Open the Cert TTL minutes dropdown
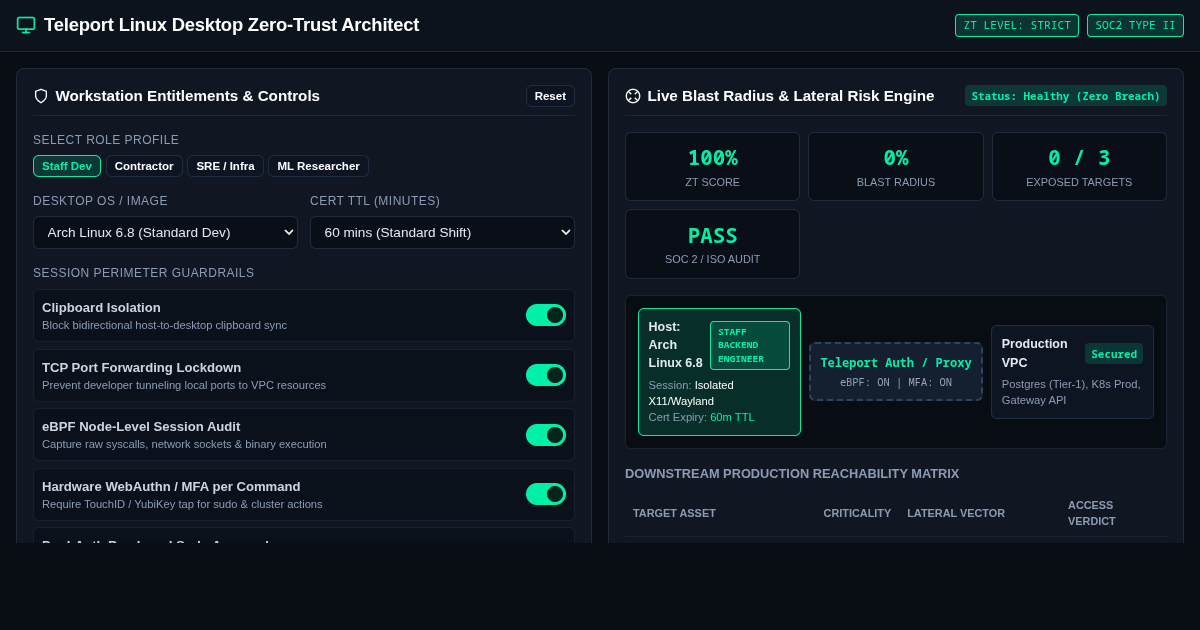Screen dimensions: 1200x630 [442, 233]
